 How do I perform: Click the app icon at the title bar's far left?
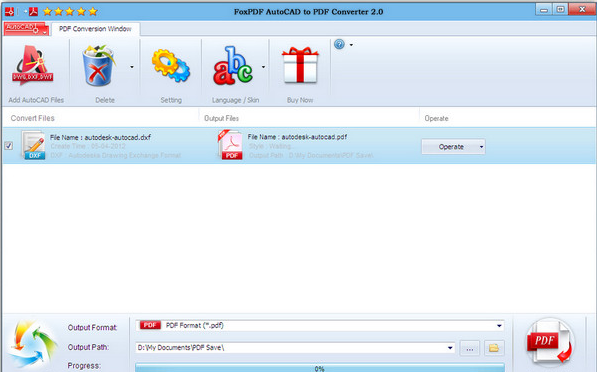point(9,12)
